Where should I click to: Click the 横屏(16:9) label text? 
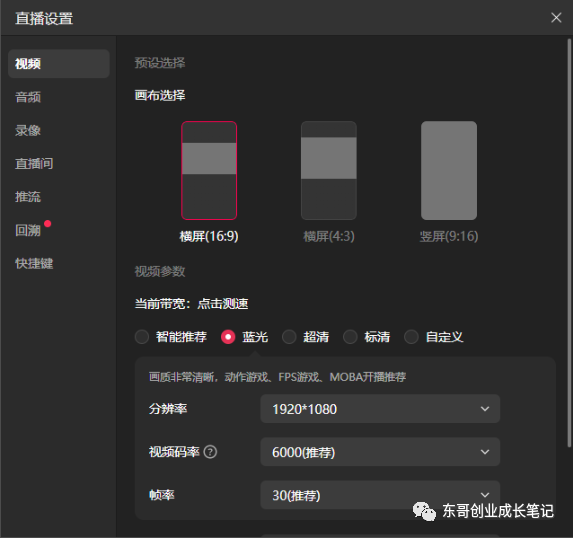tap(209, 236)
